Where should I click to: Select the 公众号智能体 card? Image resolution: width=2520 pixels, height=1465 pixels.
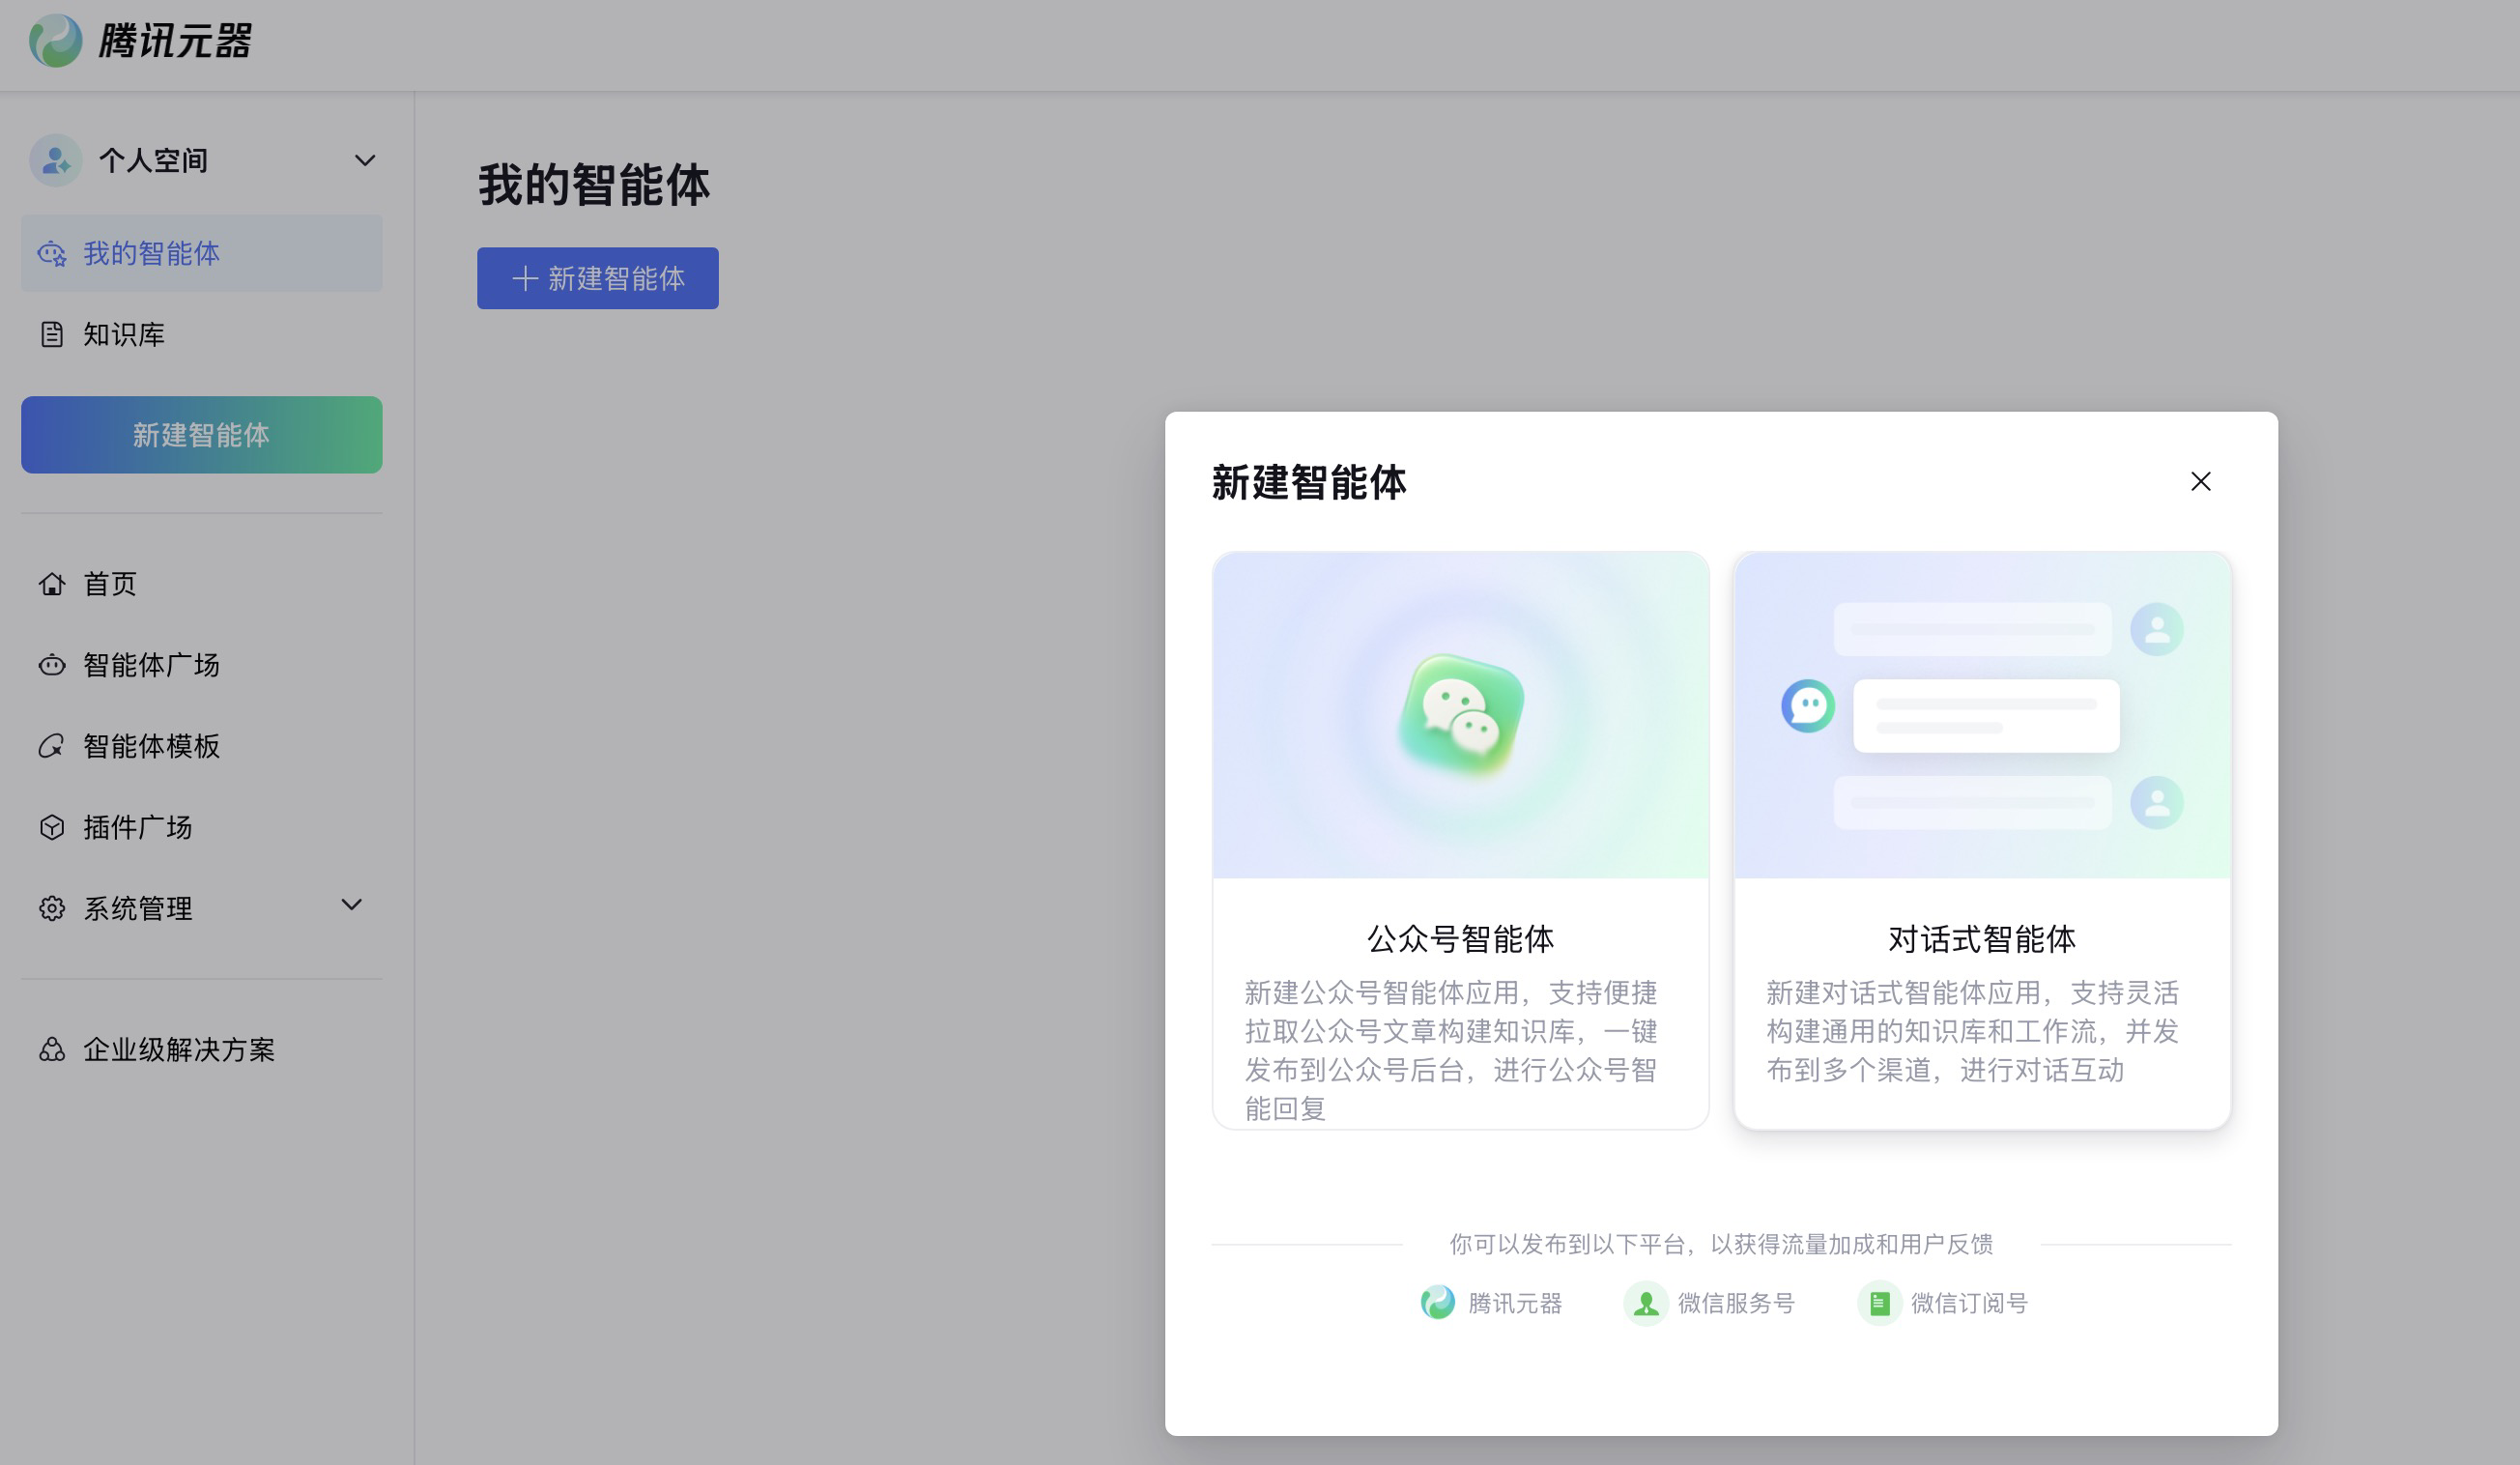[1459, 840]
